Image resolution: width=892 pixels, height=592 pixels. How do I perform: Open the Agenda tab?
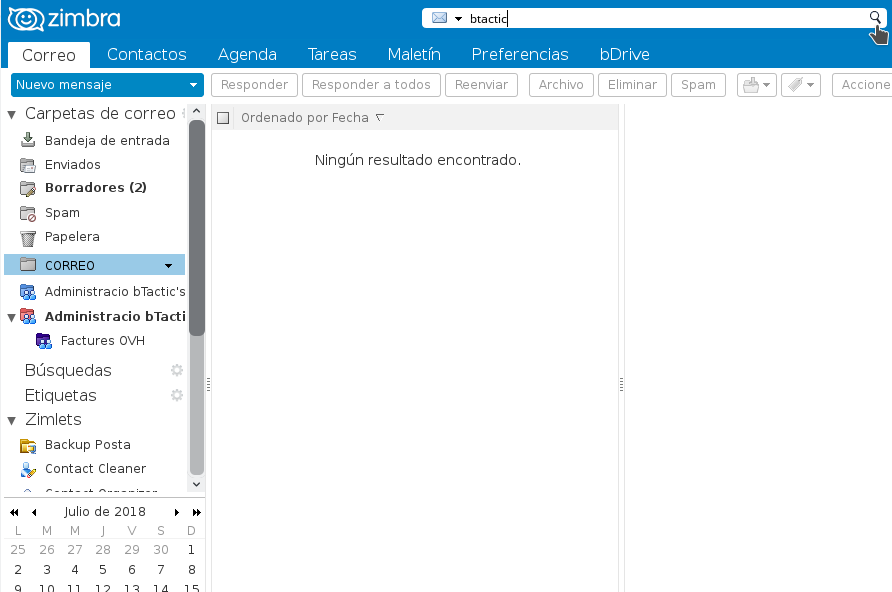pos(247,54)
